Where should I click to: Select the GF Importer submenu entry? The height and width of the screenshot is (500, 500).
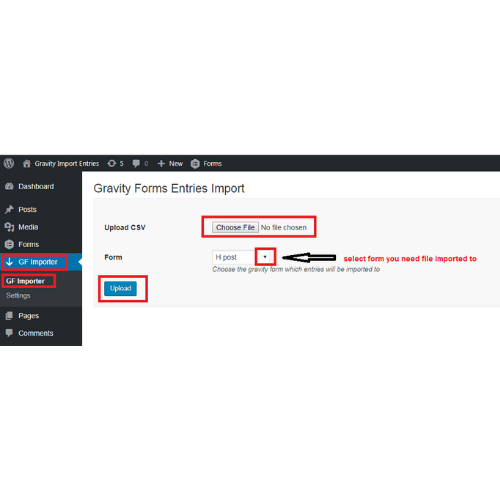pyautogui.click(x=25, y=281)
